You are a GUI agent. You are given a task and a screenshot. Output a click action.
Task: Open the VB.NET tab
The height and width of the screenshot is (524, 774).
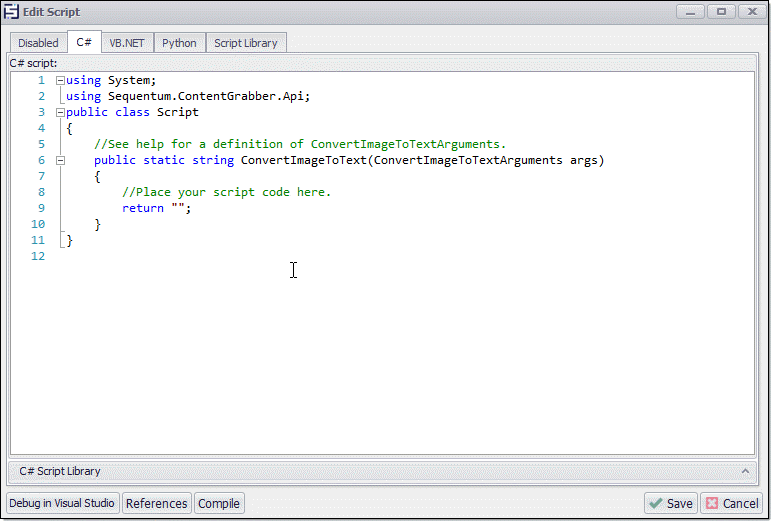[128, 43]
